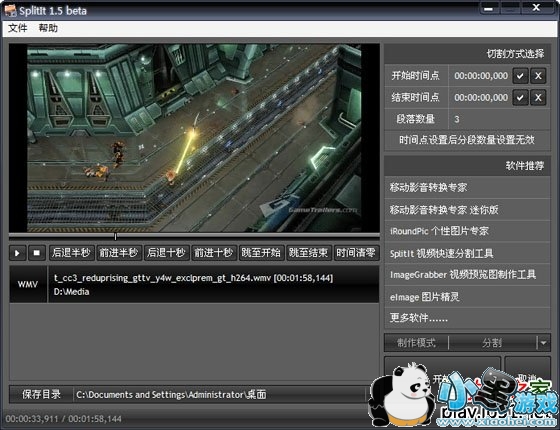Click the 结束时间点 time field

[x=481, y=98]
